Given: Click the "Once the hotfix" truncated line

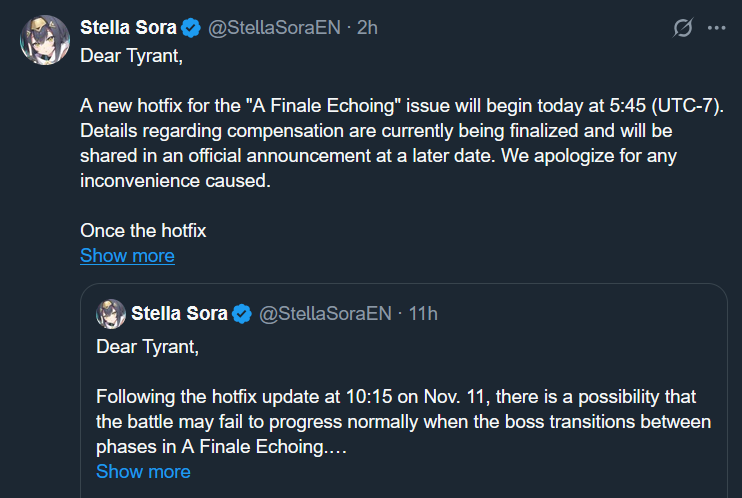Looking at the screenshot, I should [143, 230].
